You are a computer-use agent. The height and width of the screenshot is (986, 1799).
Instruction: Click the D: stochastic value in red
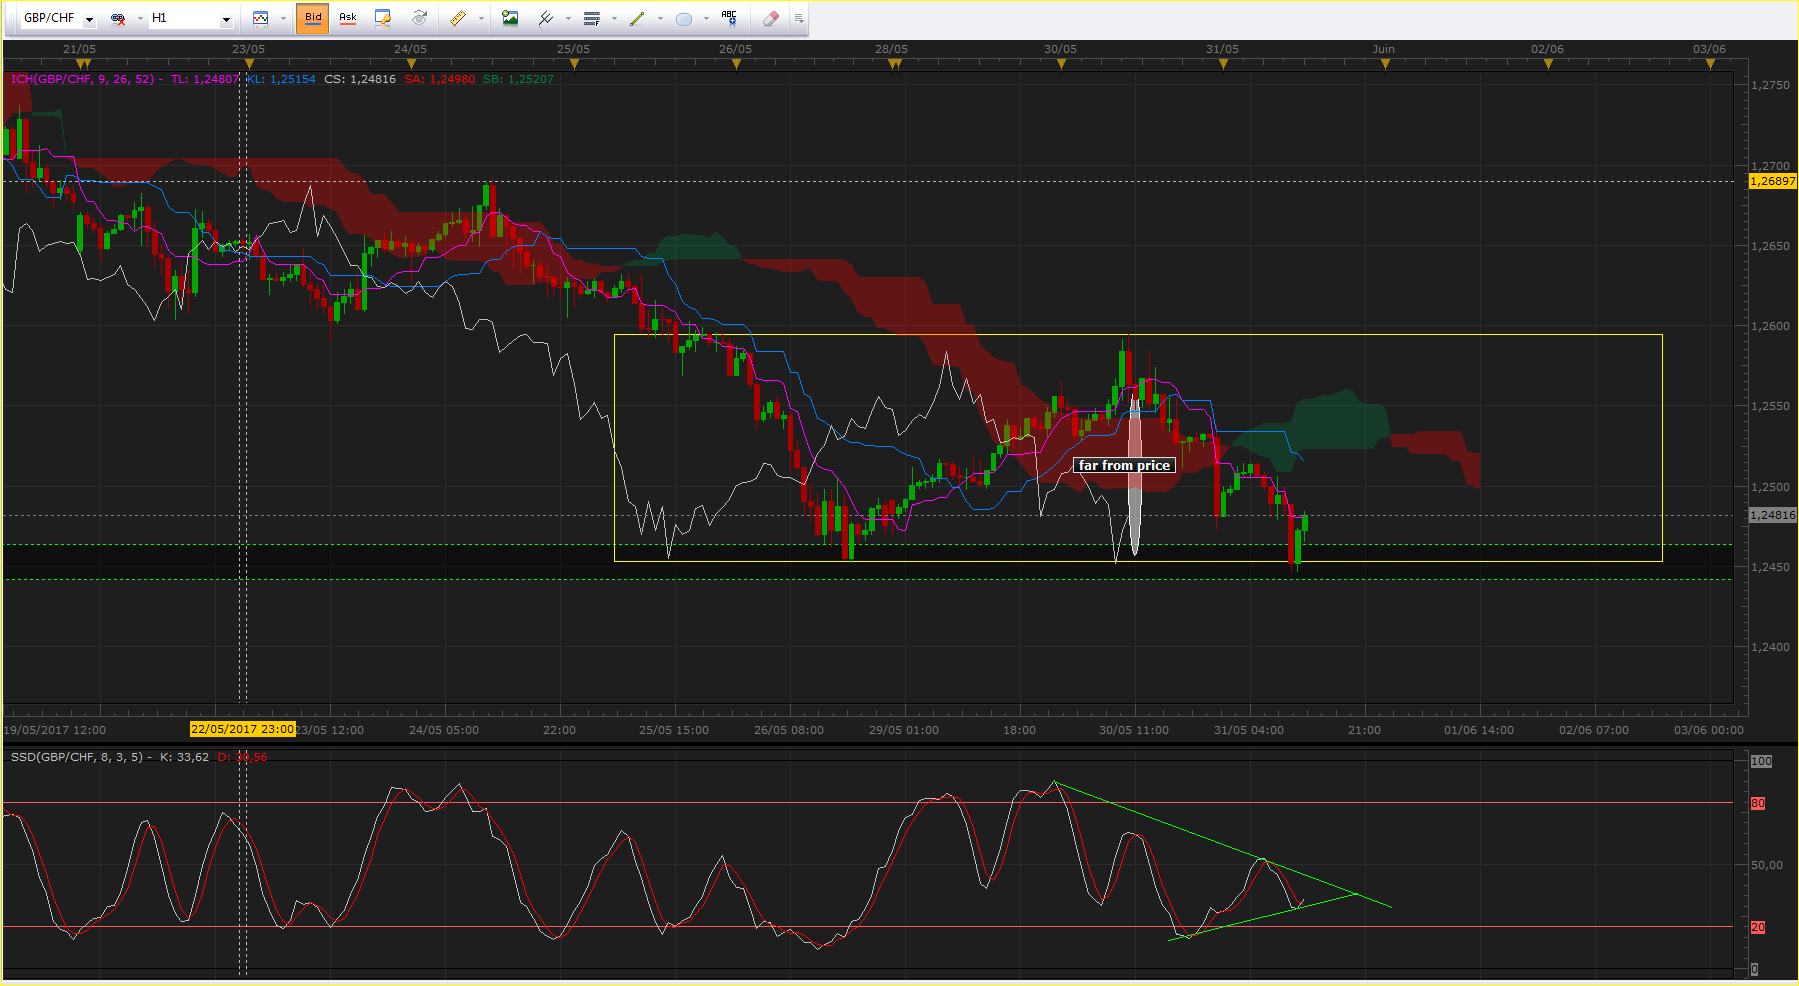click(x=242, y=757)
